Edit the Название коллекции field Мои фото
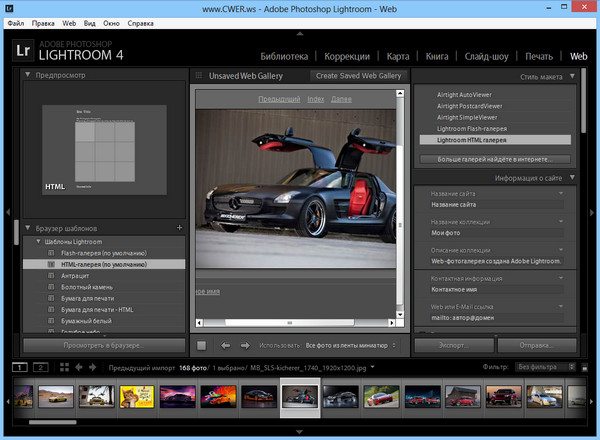The image size is (600, 440). coord(497,233)
